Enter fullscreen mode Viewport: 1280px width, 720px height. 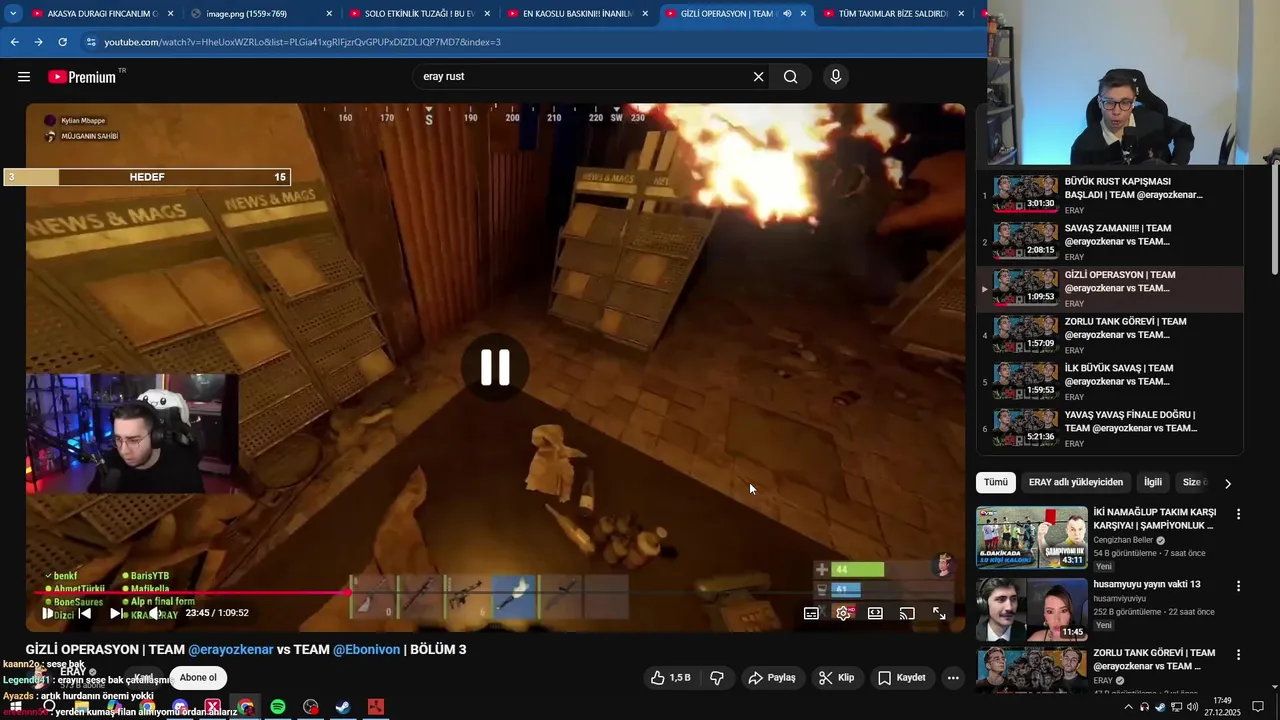click(x=939, y=613)
